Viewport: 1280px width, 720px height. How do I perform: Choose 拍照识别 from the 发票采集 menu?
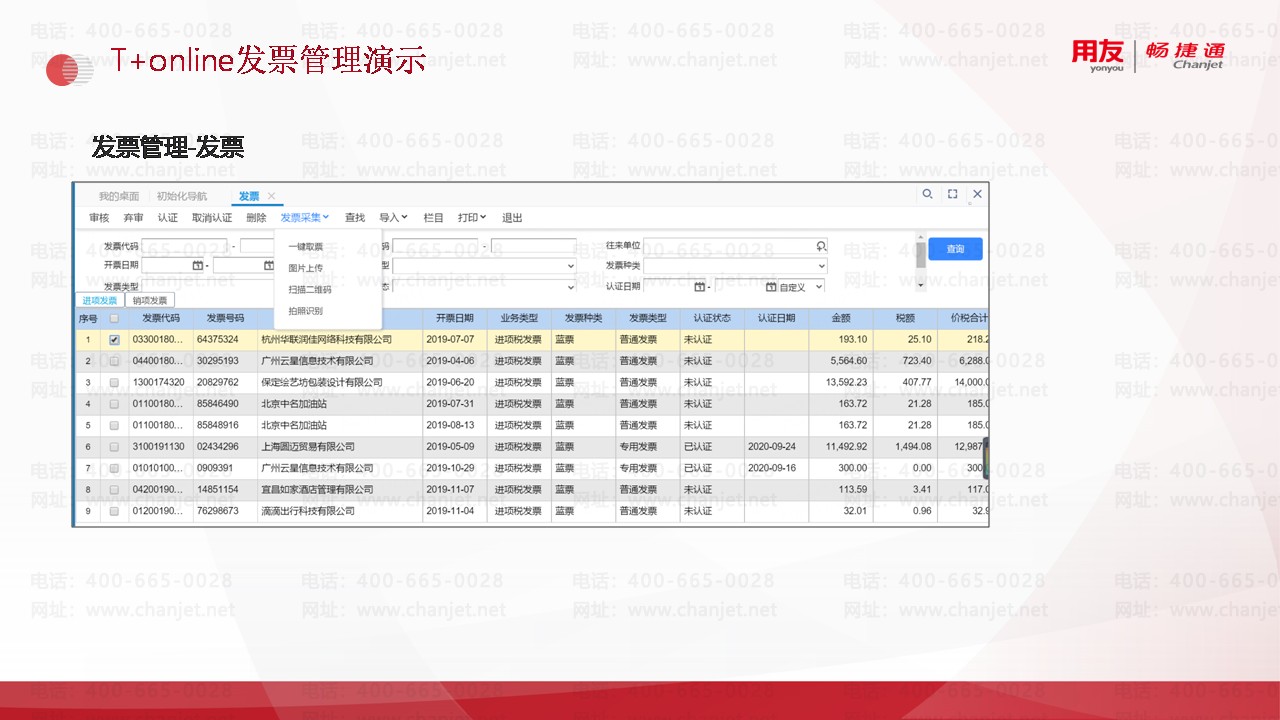point(306,311)
